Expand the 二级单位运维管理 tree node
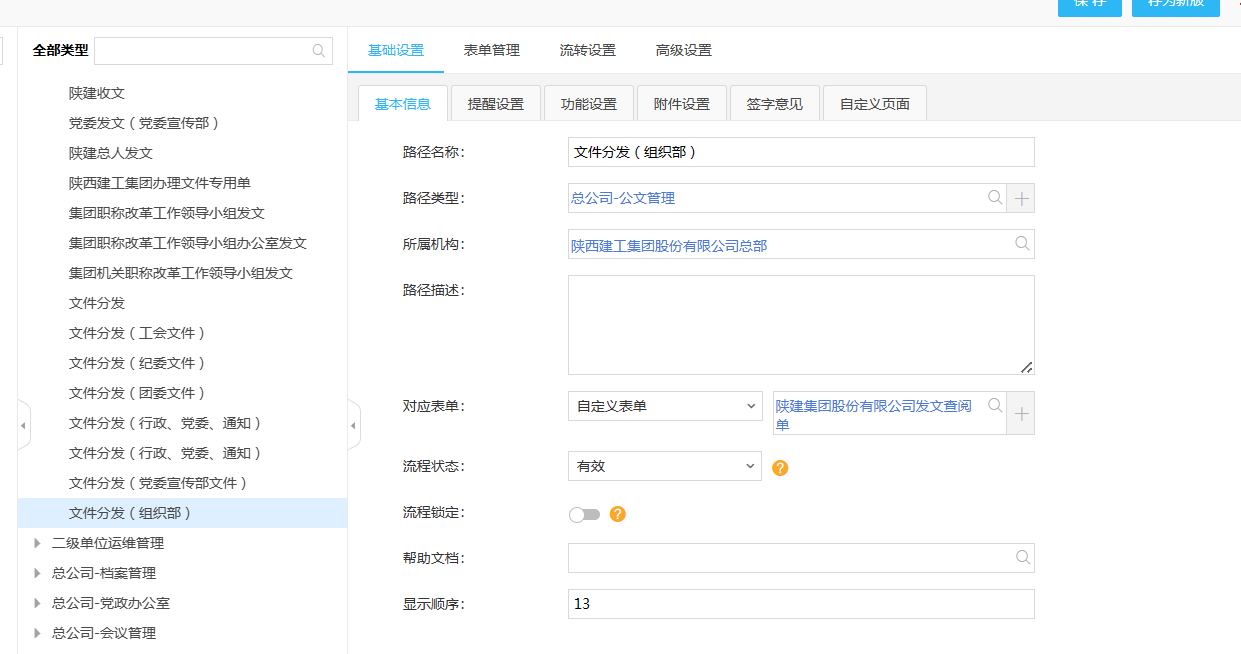The width and height of the screenshot is (1241, 654). 38,543
